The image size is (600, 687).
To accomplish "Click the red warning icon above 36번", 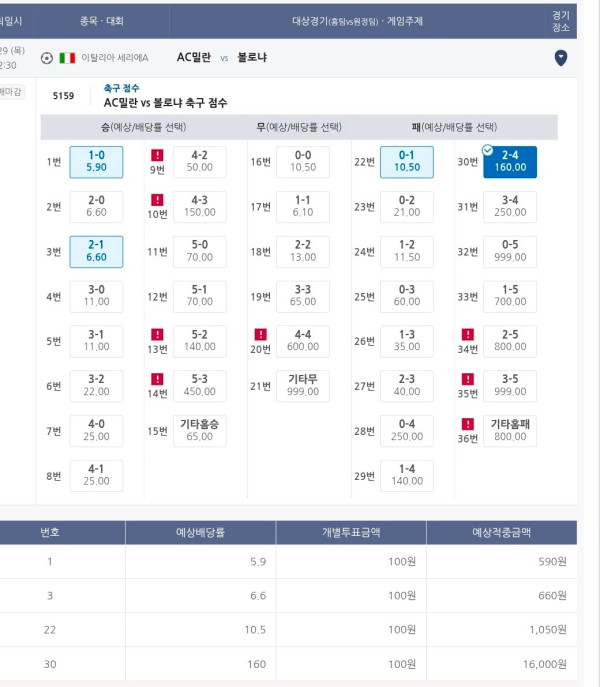I will [468, 424].
